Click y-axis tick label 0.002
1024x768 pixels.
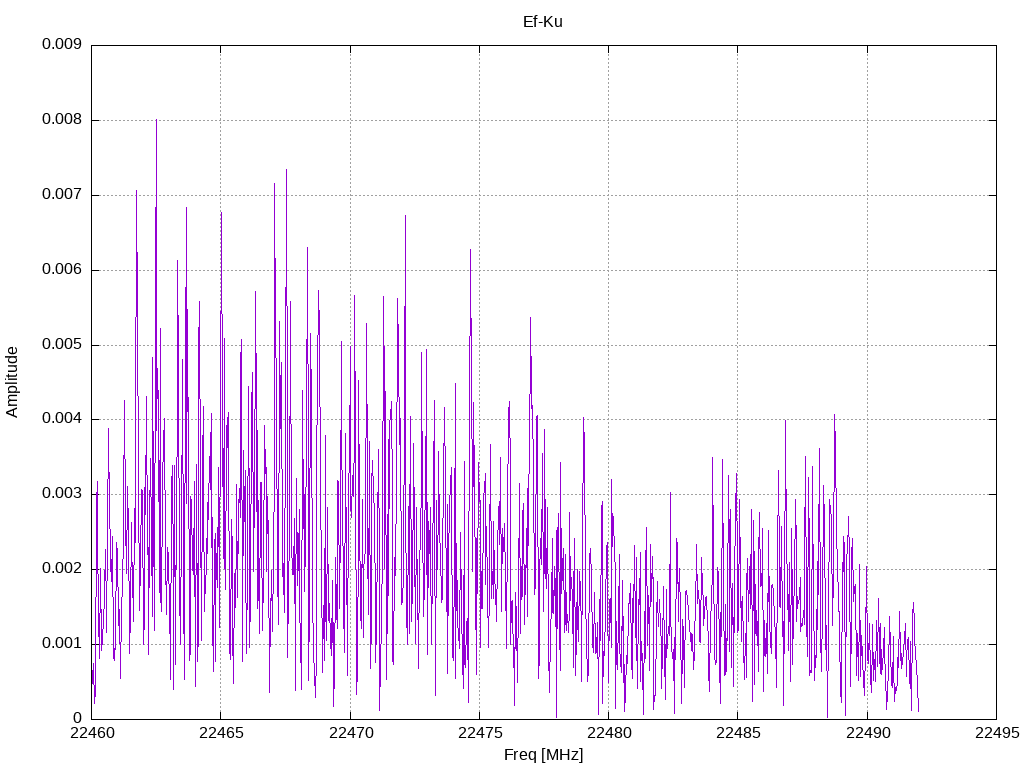62,569
